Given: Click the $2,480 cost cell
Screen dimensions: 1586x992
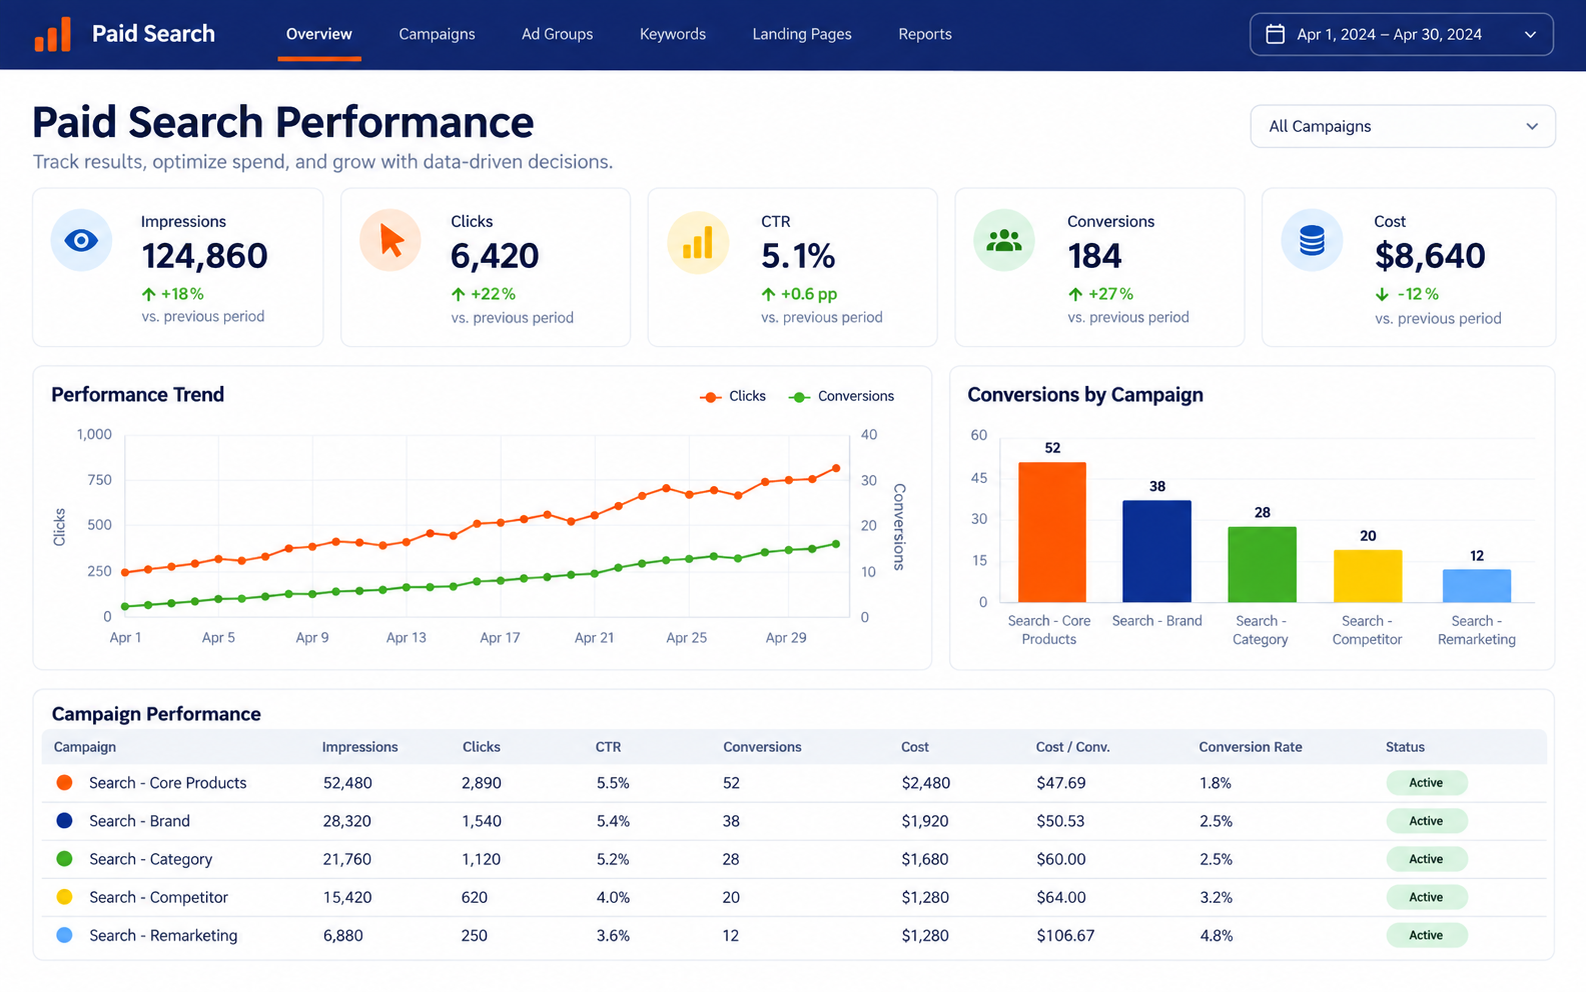Looking at the screenshot, I should point(926,783).
